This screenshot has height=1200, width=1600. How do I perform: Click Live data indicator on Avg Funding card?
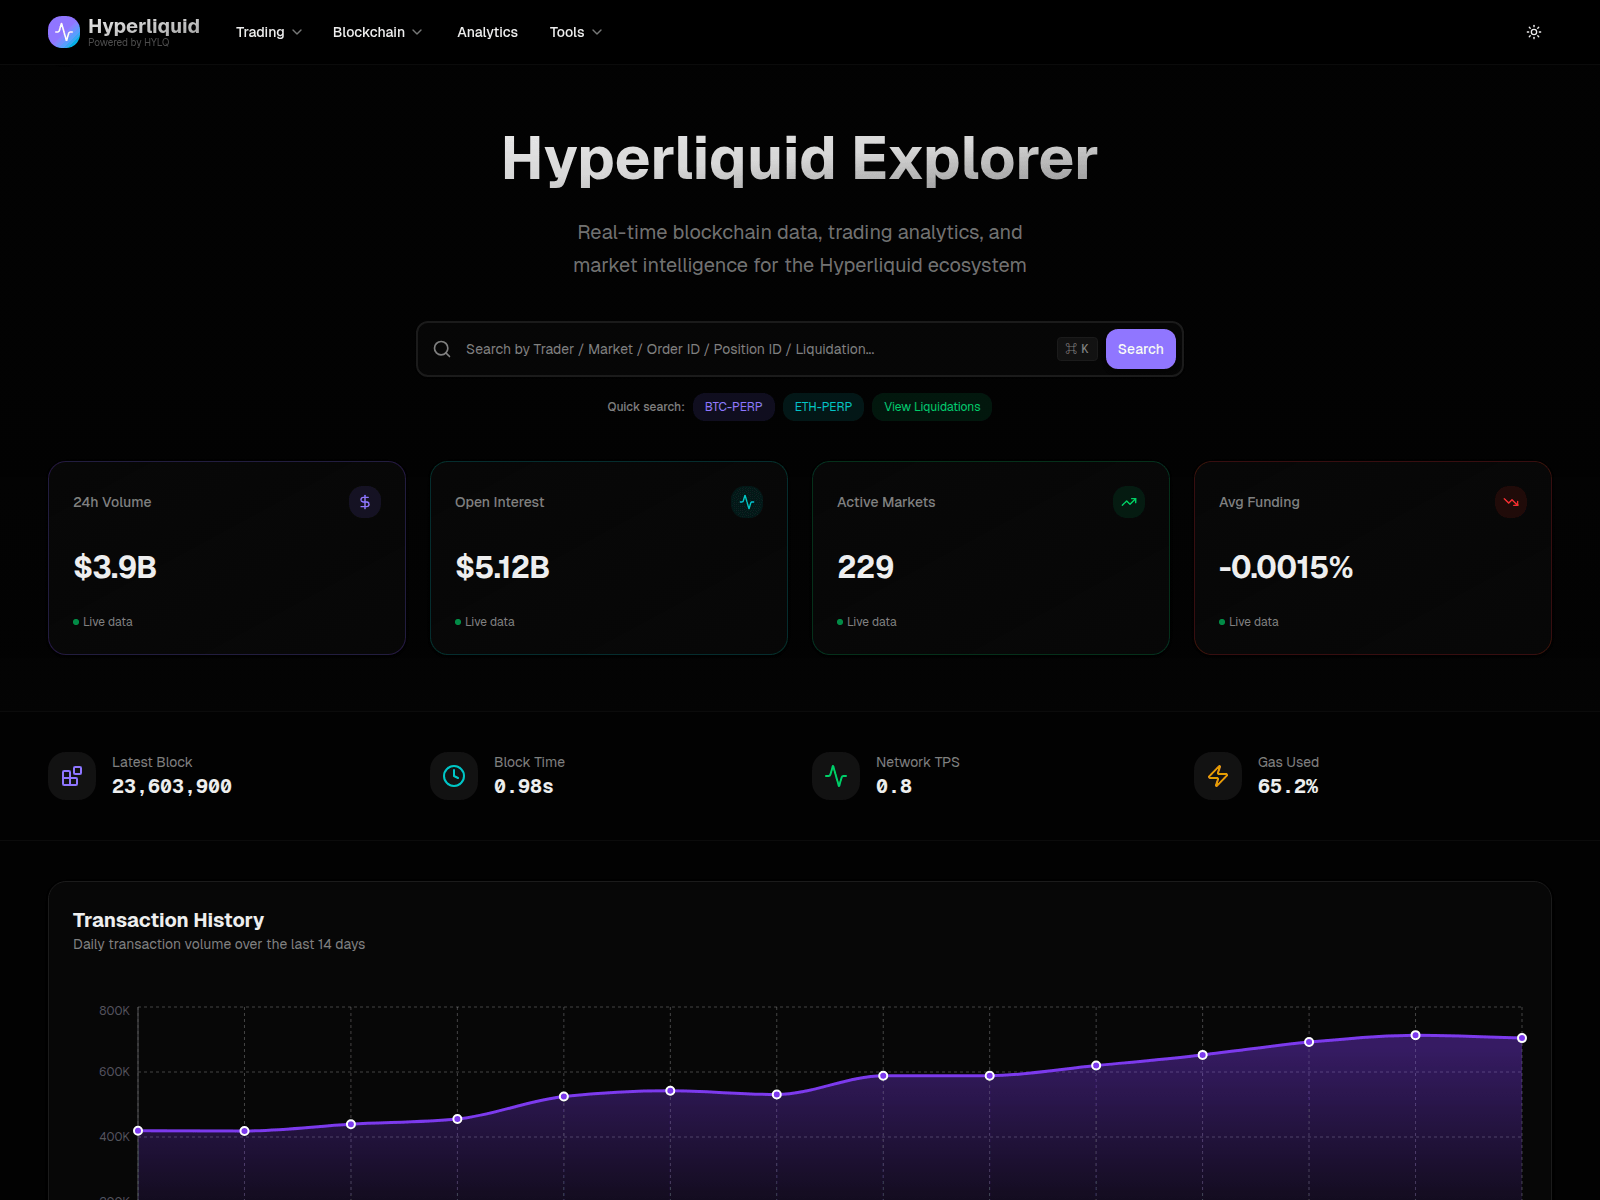(x=1249, y=622)
